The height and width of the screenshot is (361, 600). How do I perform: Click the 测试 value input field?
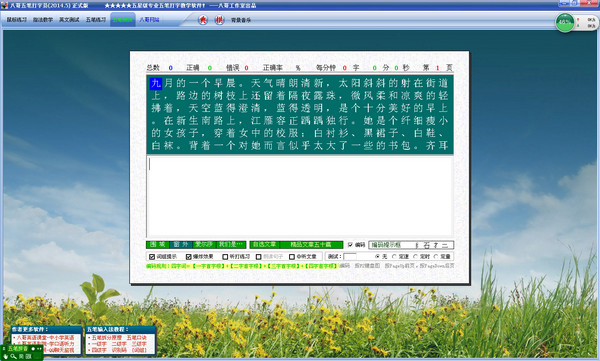pyautogui.click(x=350, y=256)
